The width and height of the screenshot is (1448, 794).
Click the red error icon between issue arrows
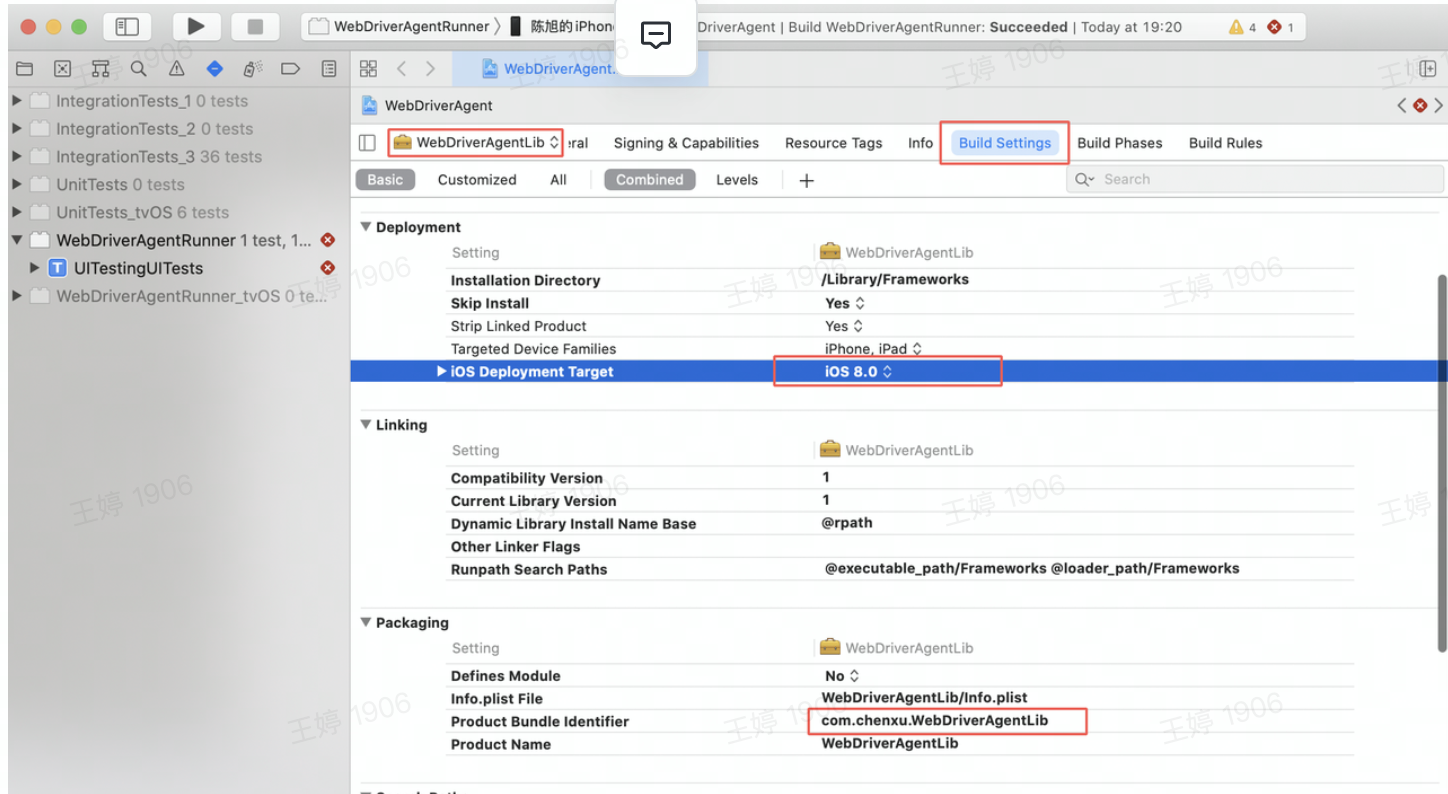1420,105
